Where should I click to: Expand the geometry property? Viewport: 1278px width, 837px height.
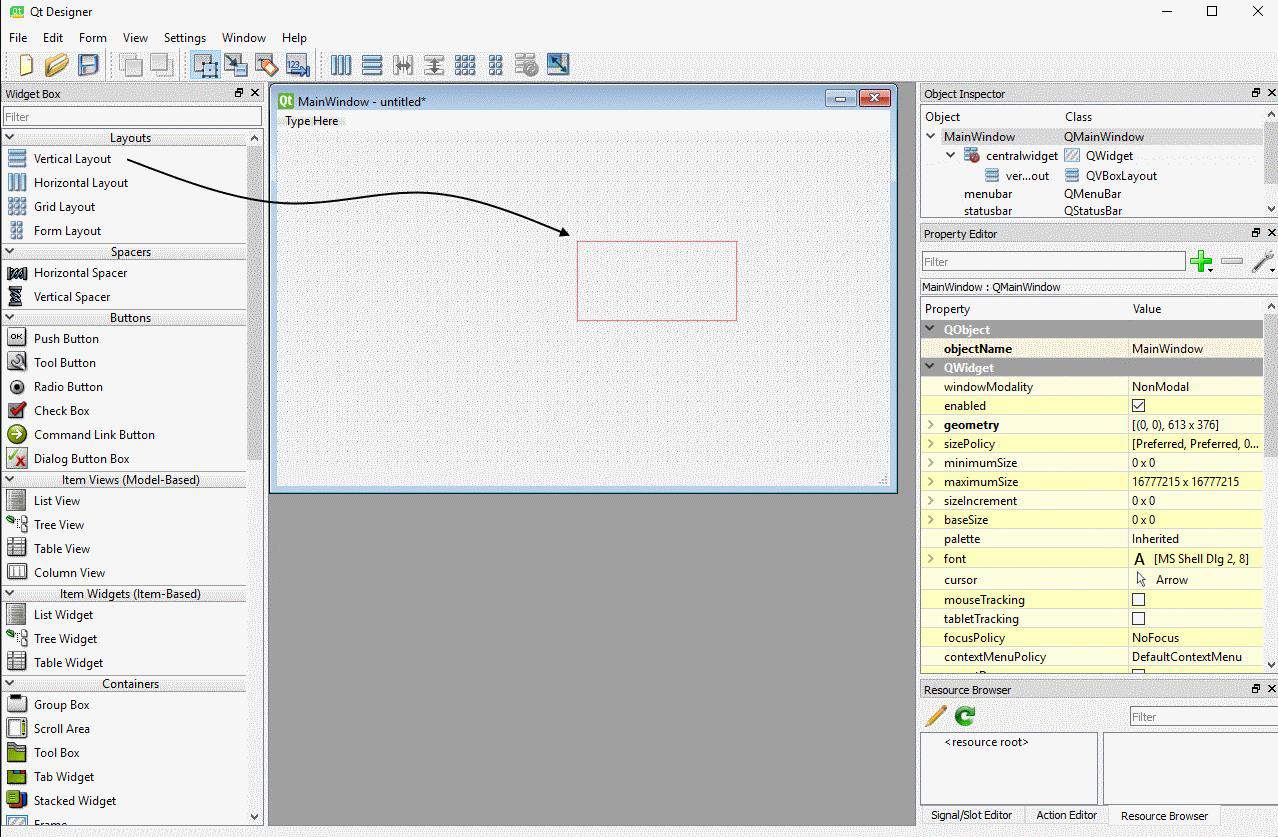pos(931,425)
